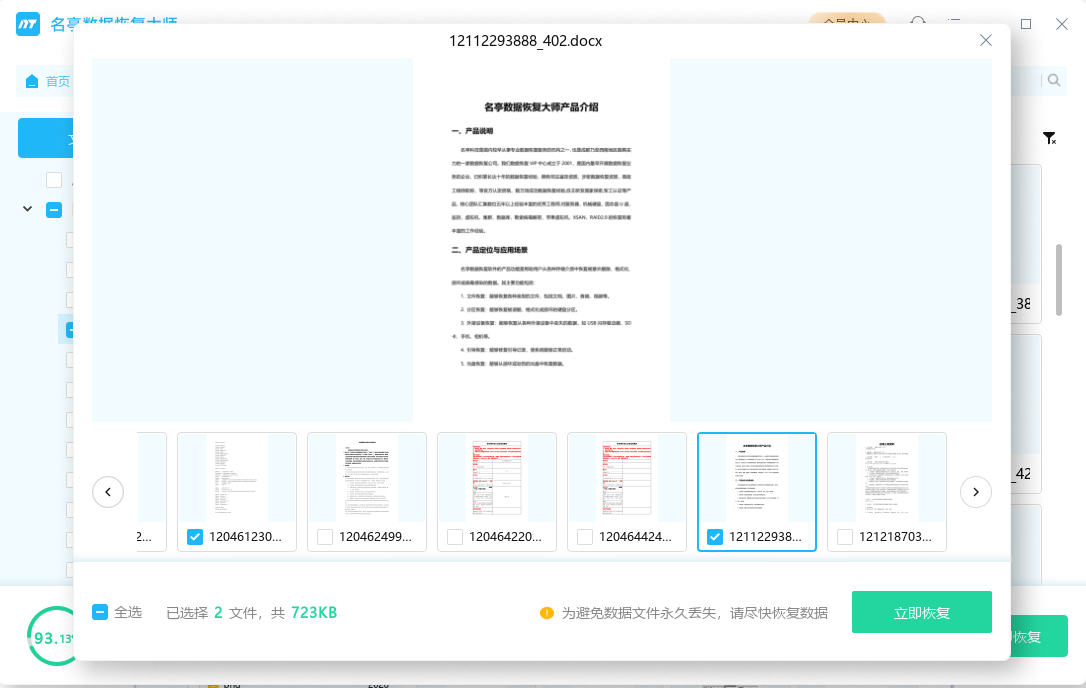This screenshot has width=1086, height=688.
Task: Maximize the main application window
Action: [x=1026, y=24]
